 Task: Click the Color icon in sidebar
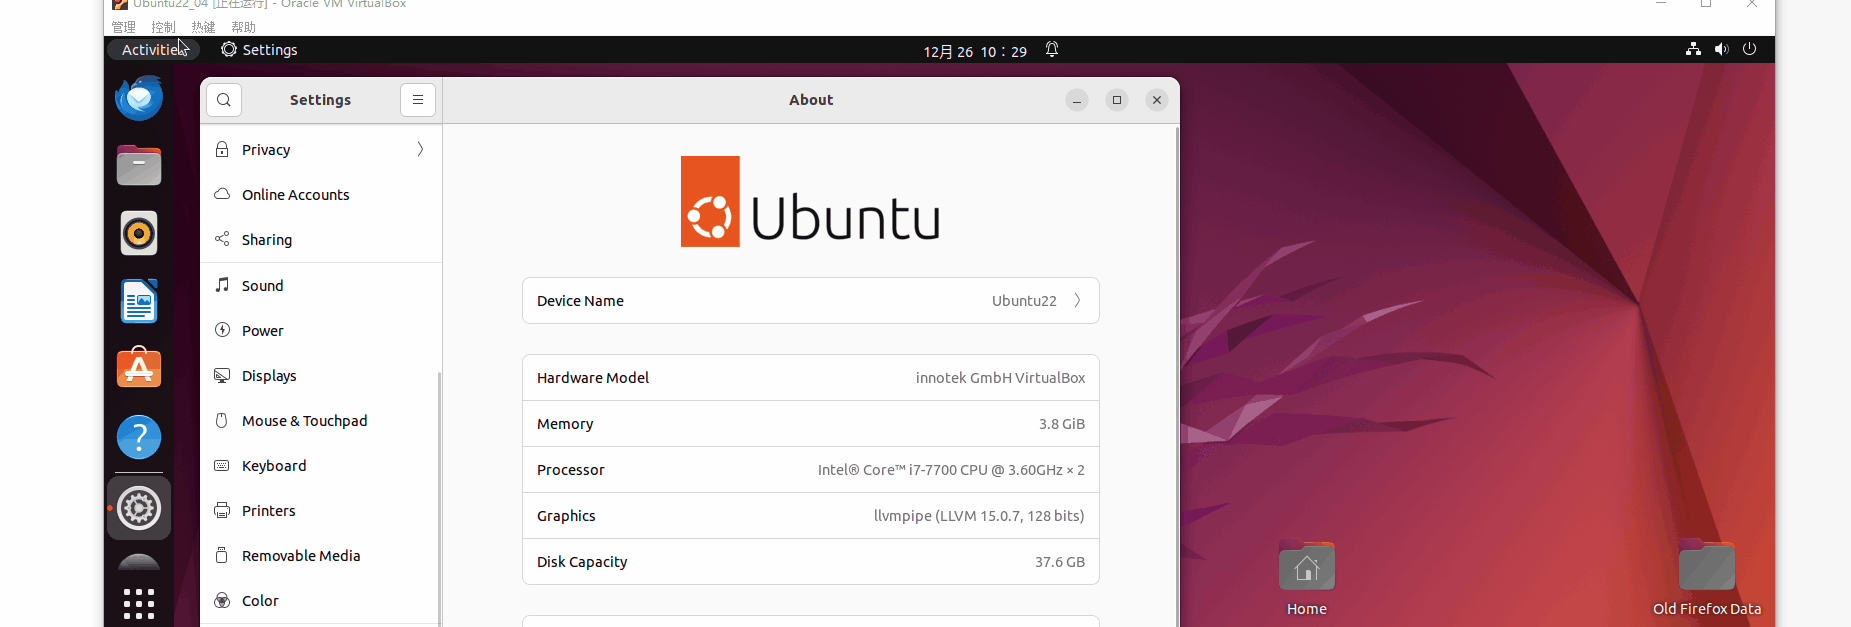point(222,600)
